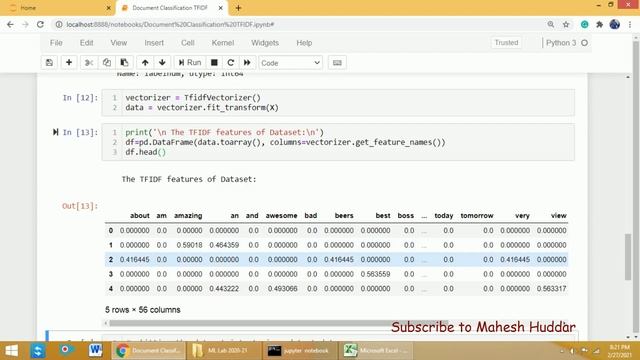The height and width of the screenshot is (360, 640).
Task: Click into code cell In [12]
Action: point(338,102)
